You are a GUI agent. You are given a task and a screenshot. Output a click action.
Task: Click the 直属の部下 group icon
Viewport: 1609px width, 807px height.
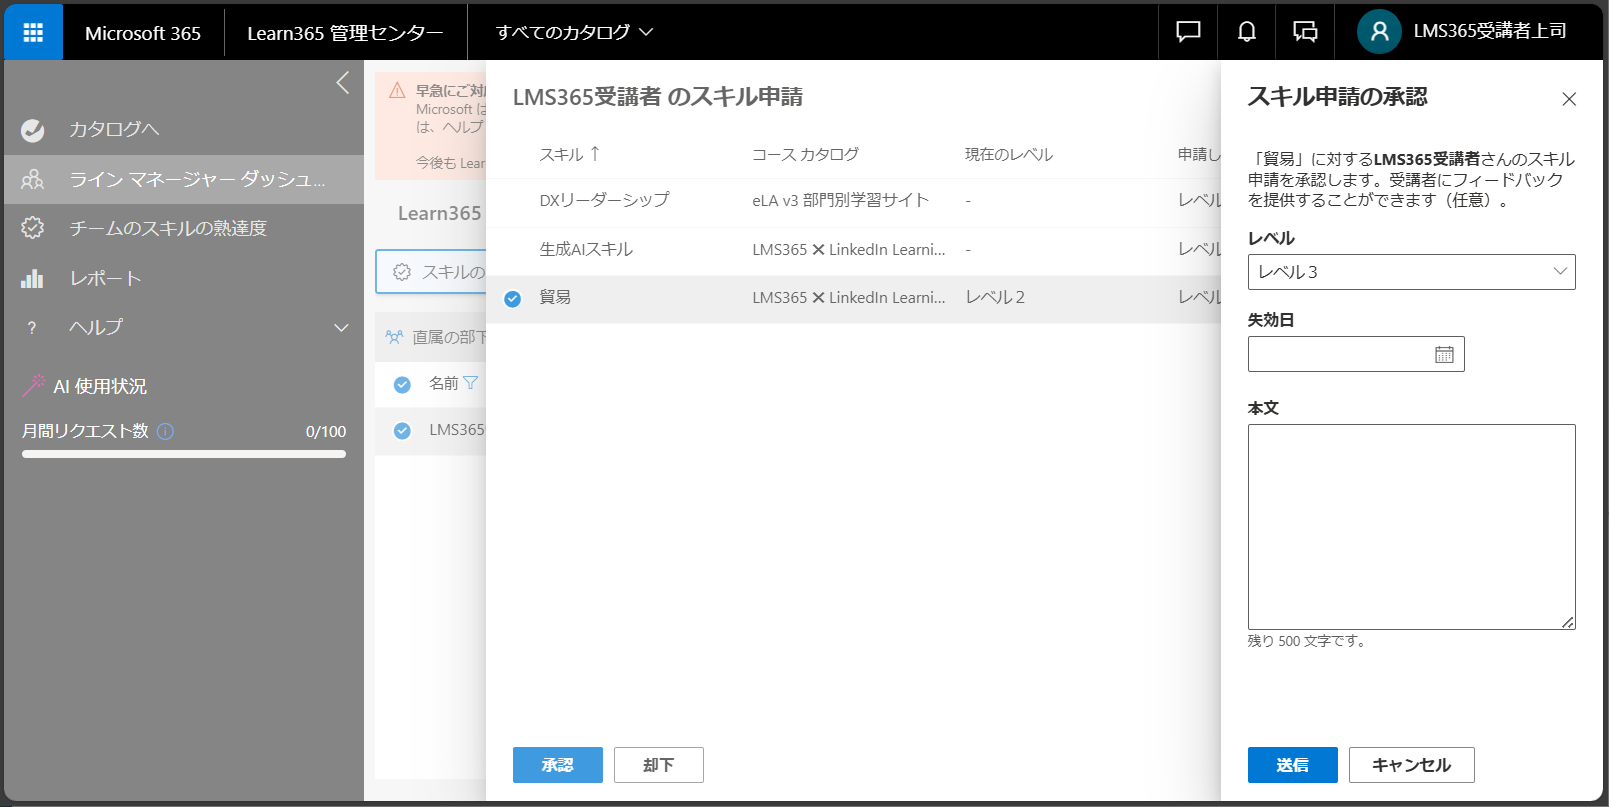(x=395, y=337)
